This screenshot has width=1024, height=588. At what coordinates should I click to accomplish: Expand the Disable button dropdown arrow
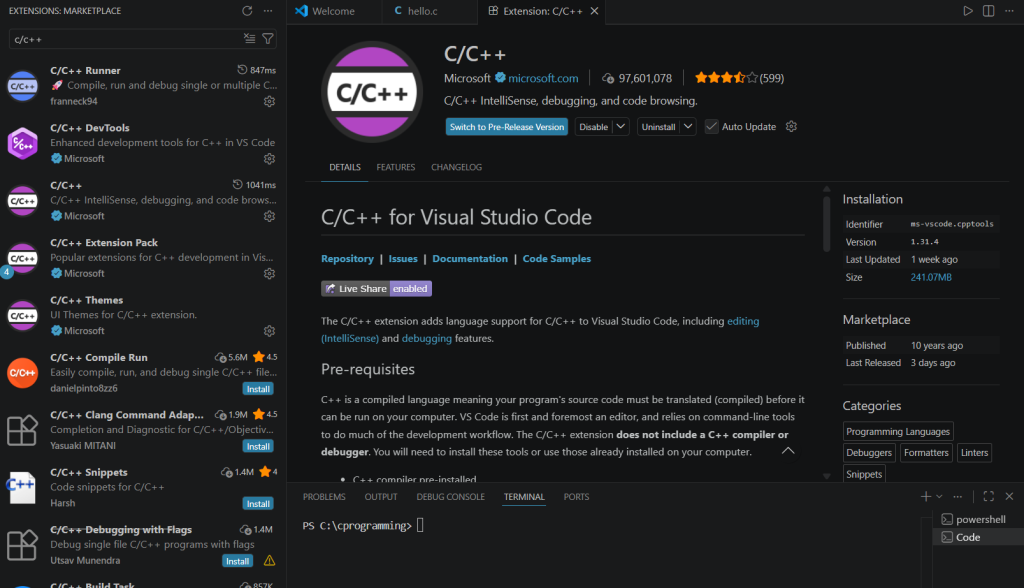pos(621,127)
